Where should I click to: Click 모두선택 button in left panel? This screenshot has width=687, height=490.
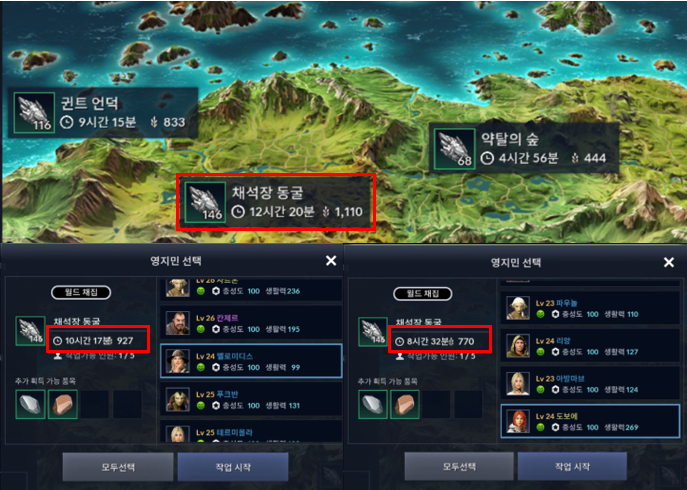[x=118, y=467]
